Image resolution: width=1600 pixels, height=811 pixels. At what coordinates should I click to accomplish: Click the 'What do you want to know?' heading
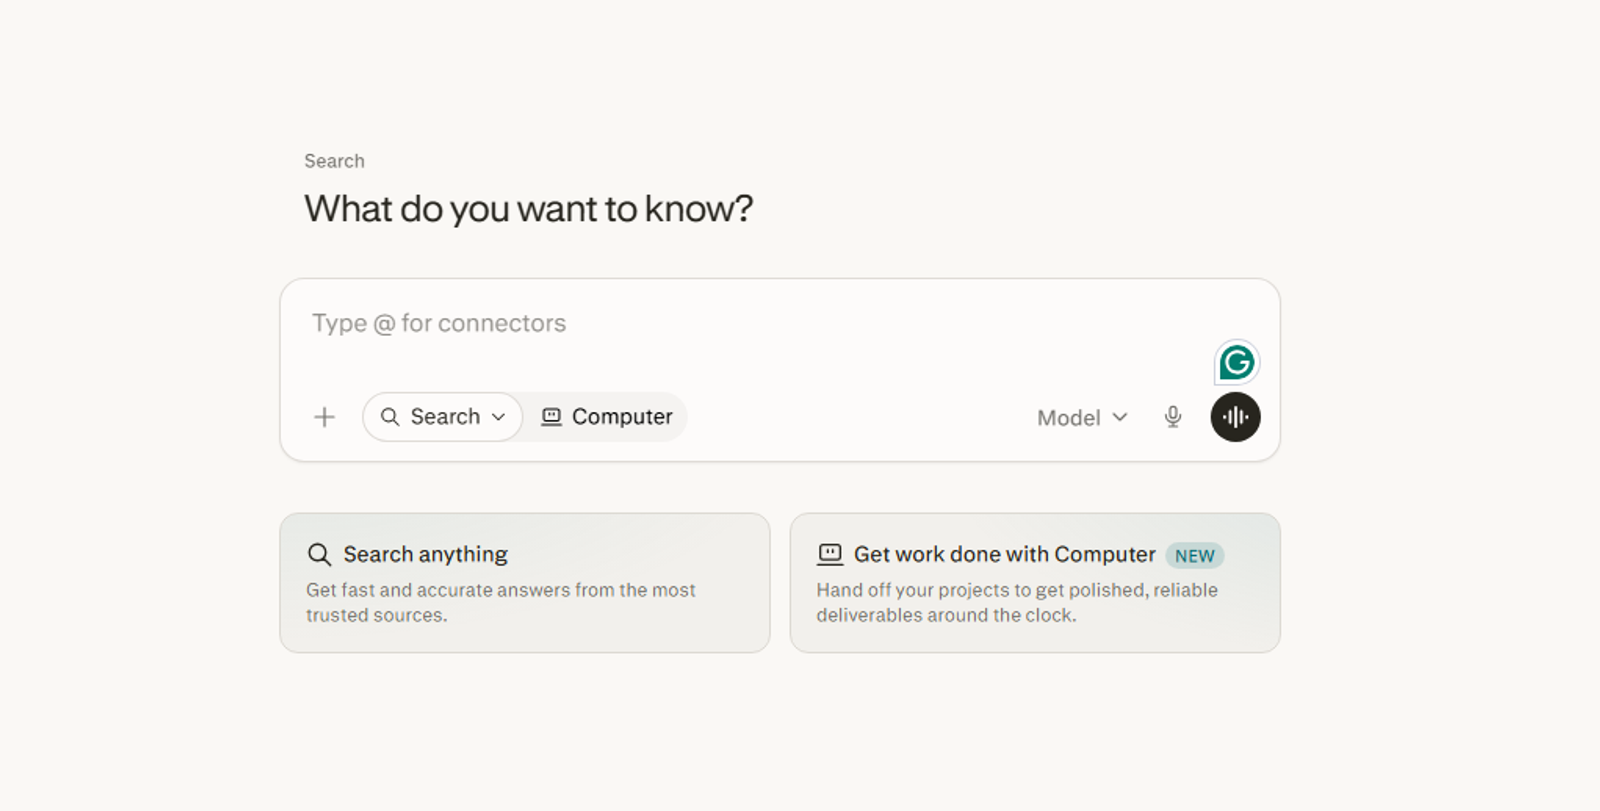pos(528,209)
